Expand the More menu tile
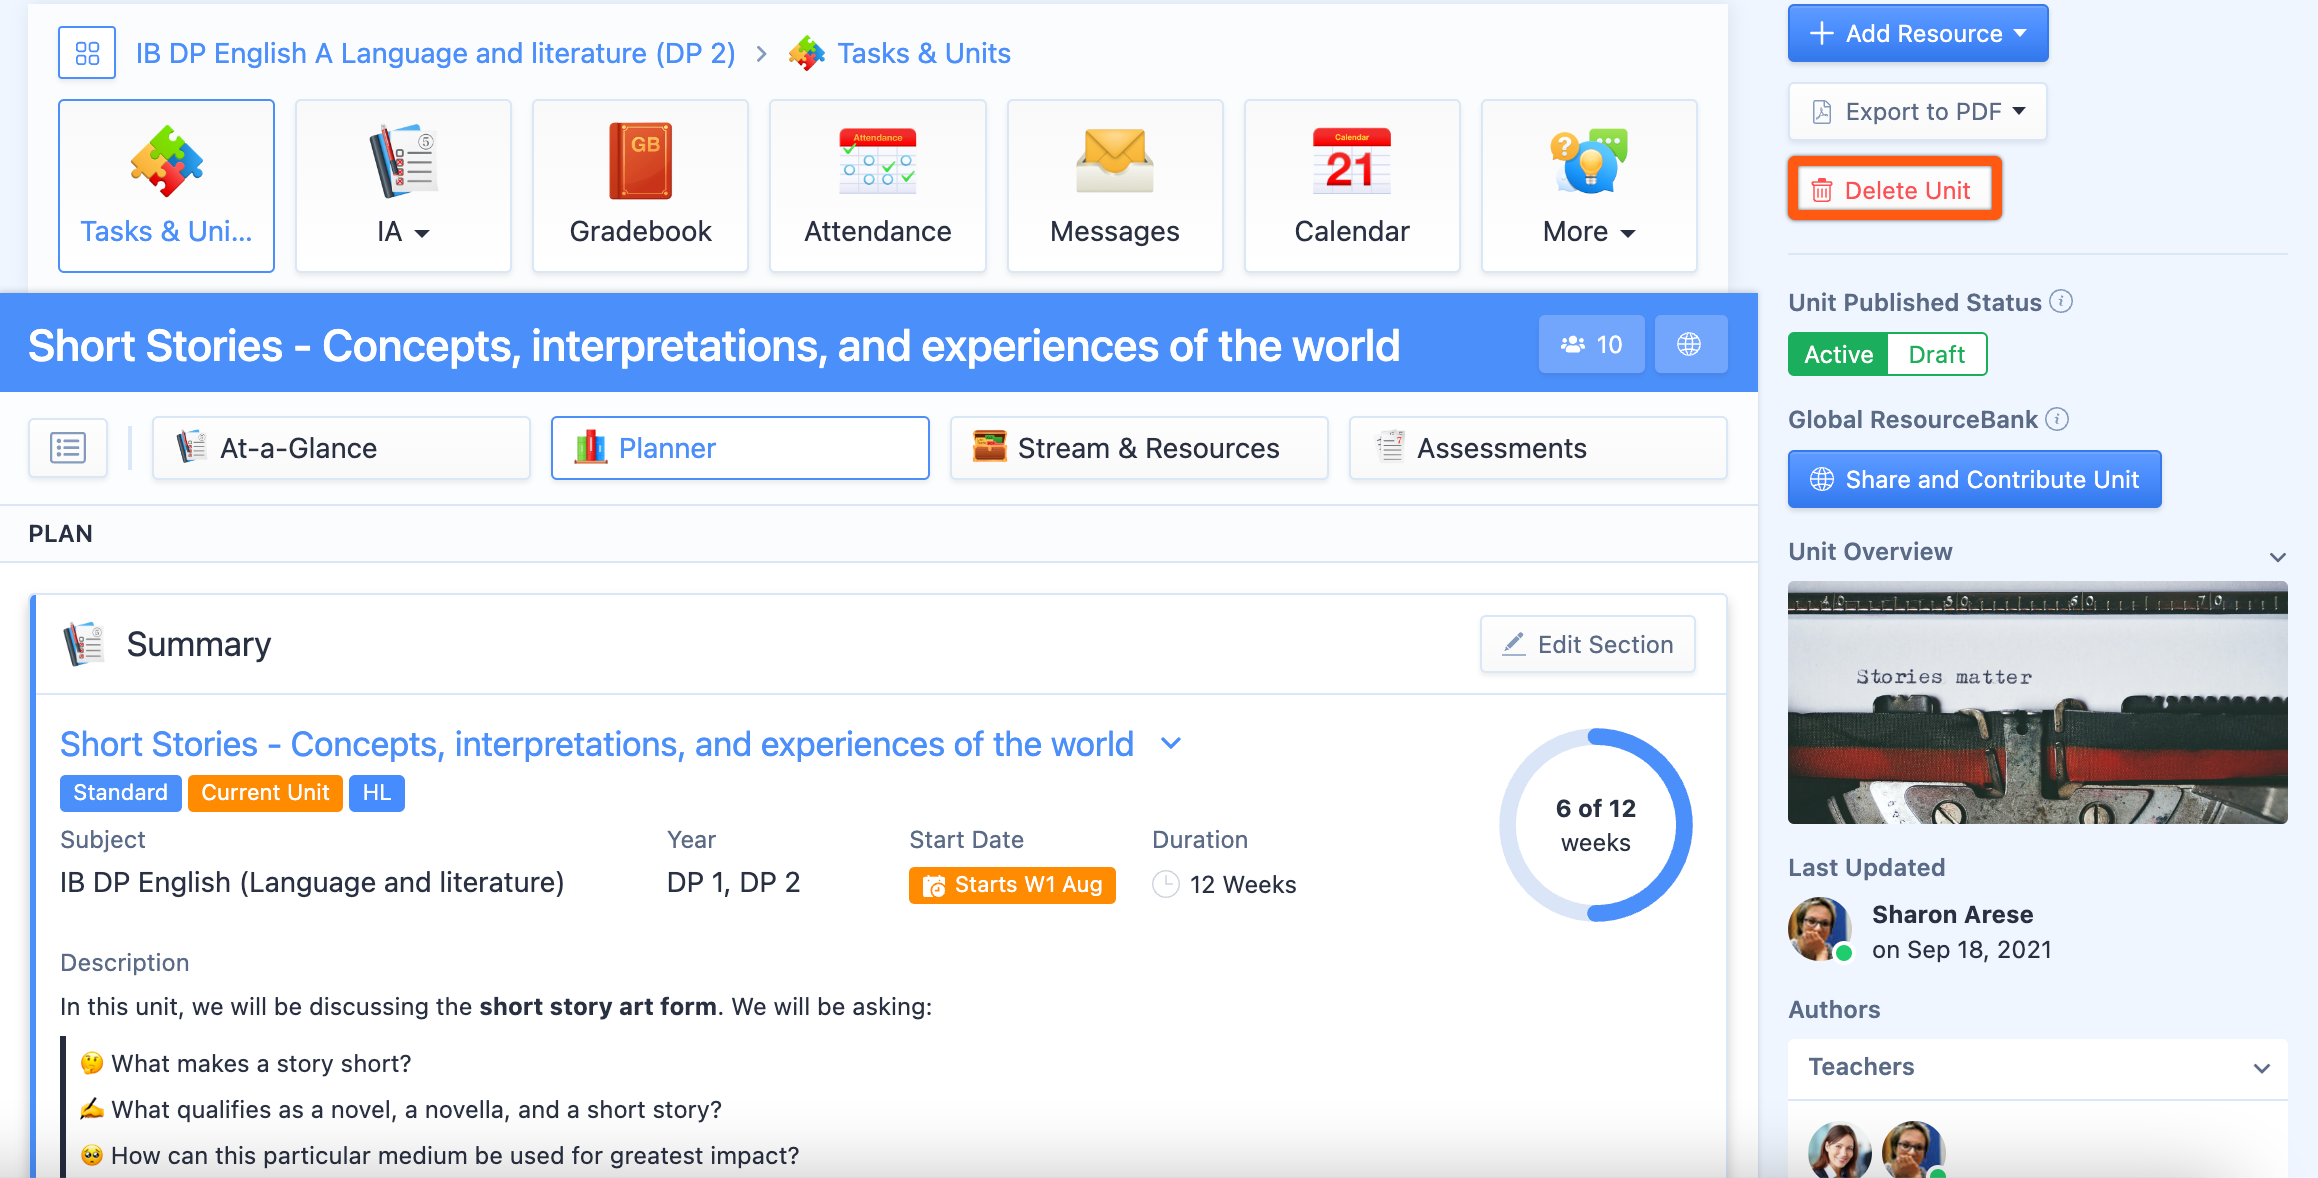Screen dimensions: 2318x1178 [x=1588, y=185]
